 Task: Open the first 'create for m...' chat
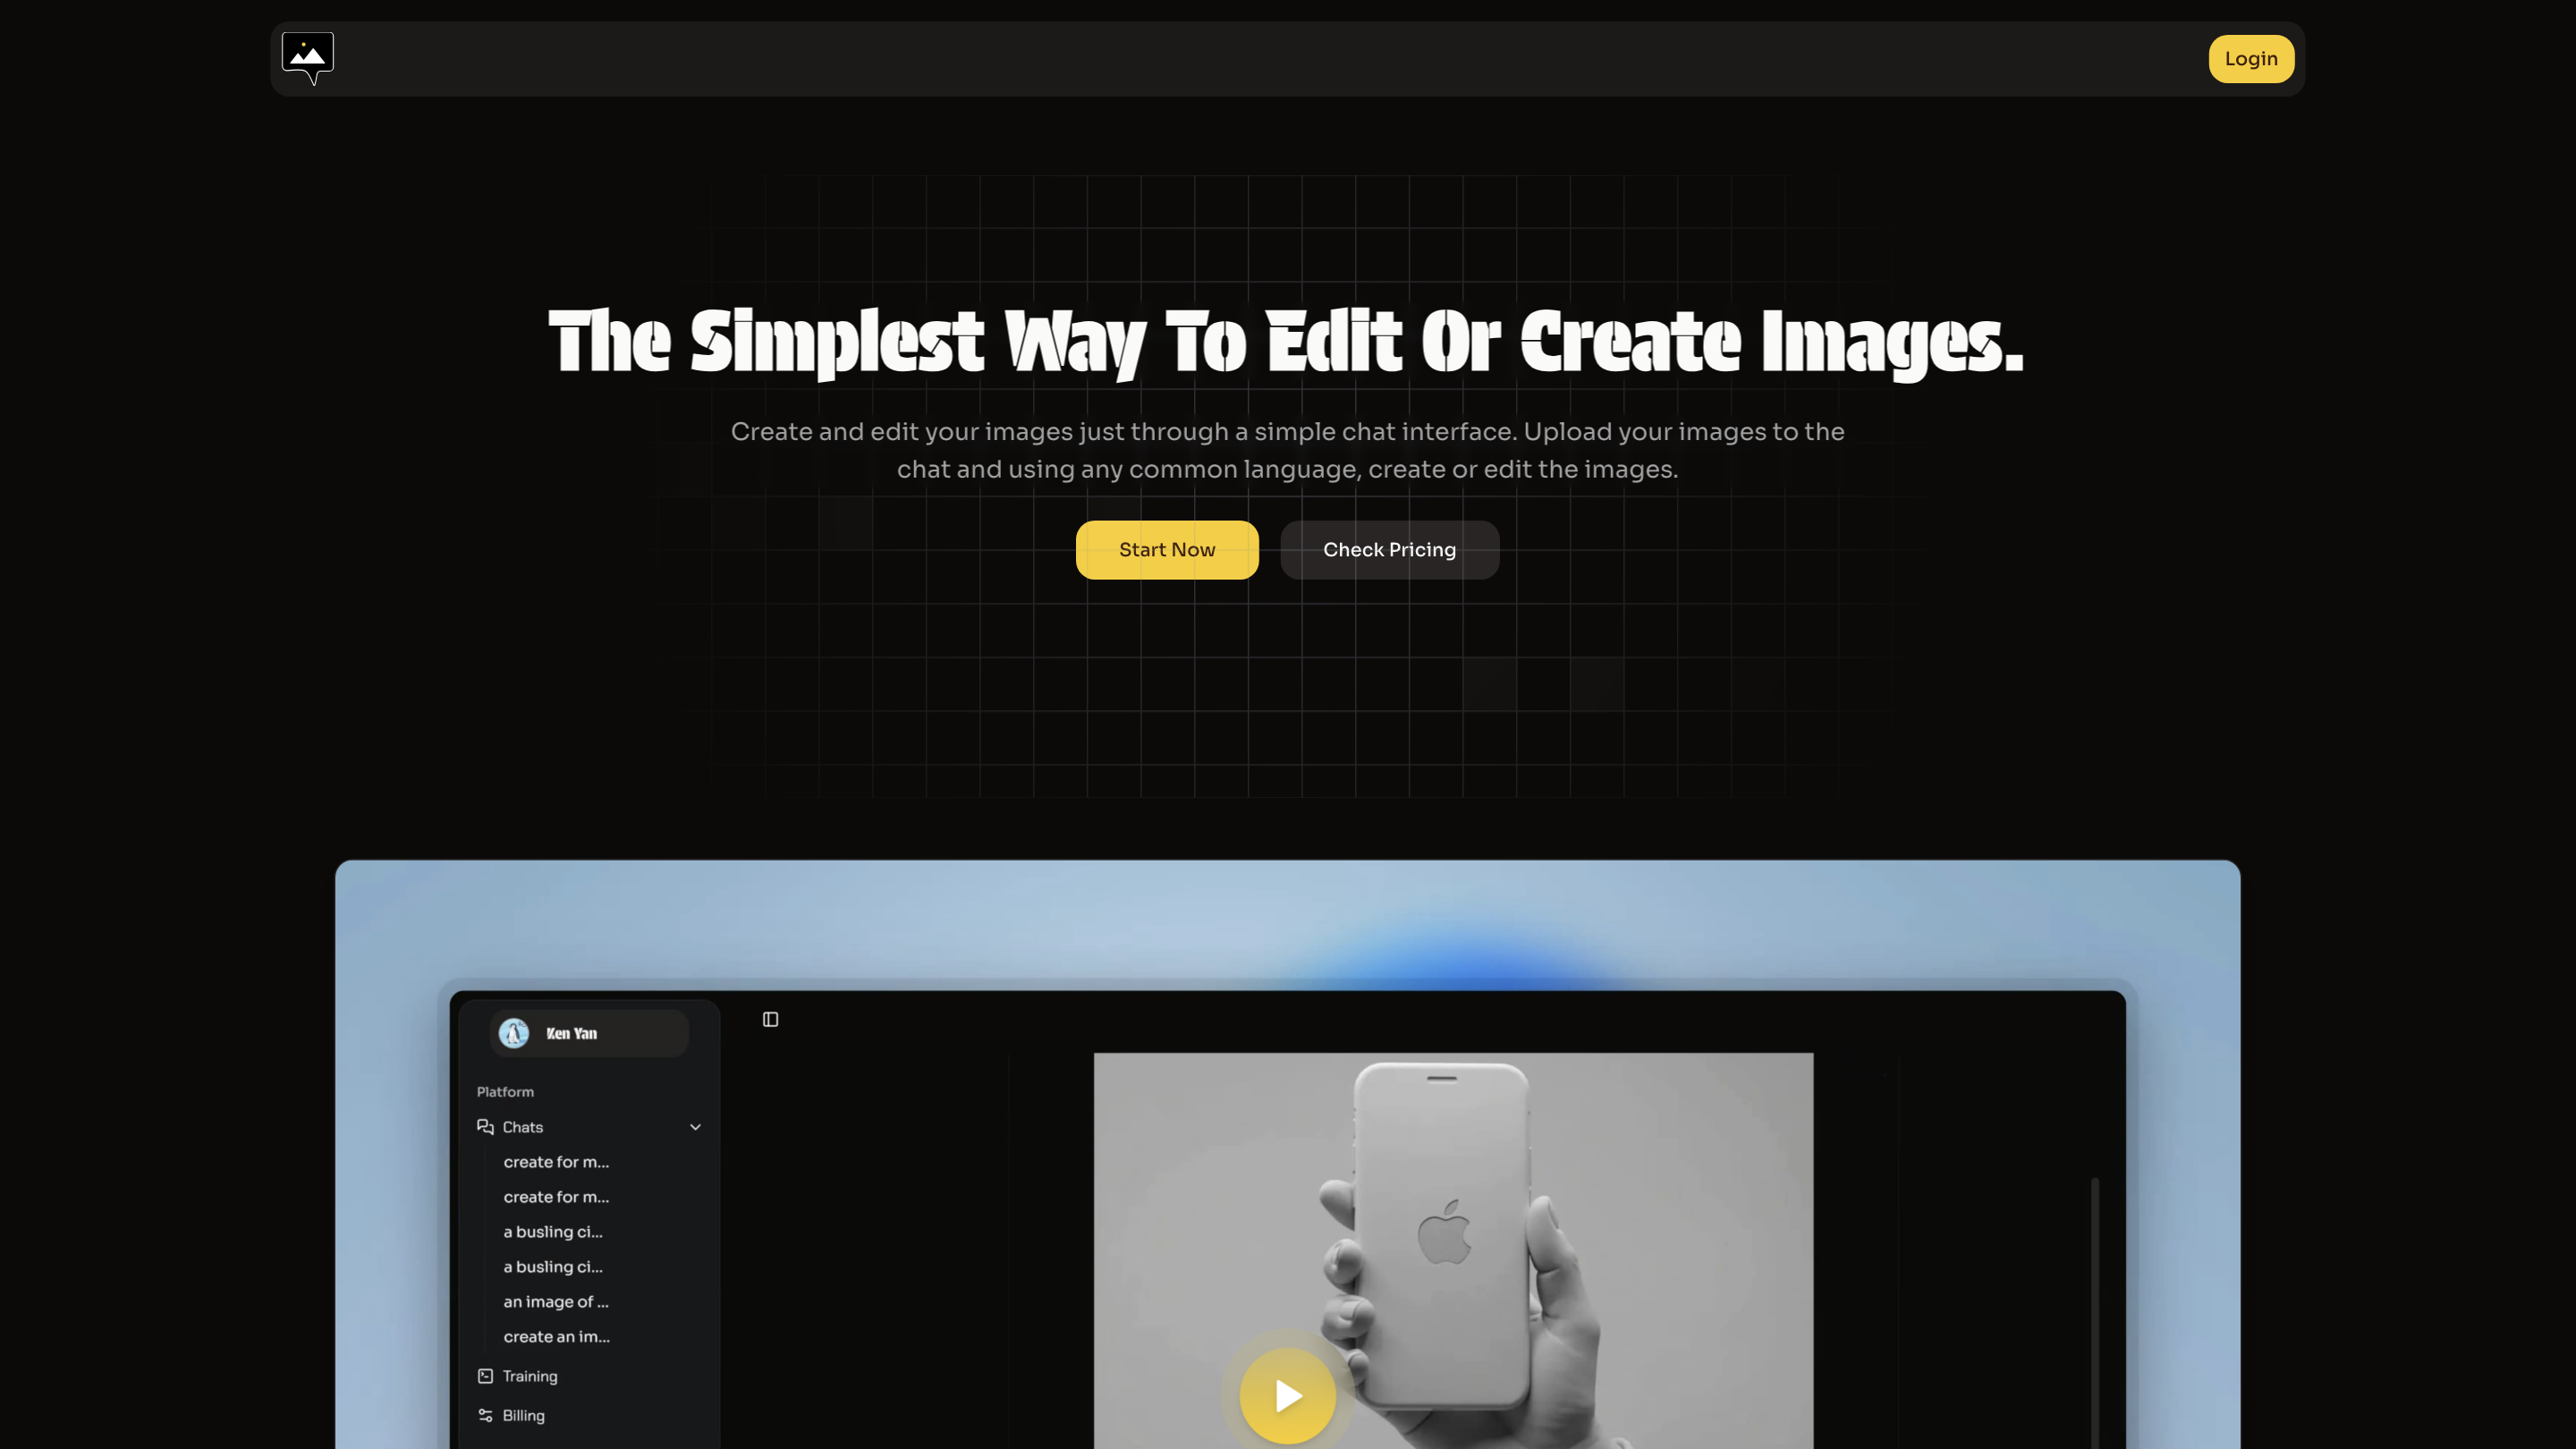click(x=556, y=1162)
